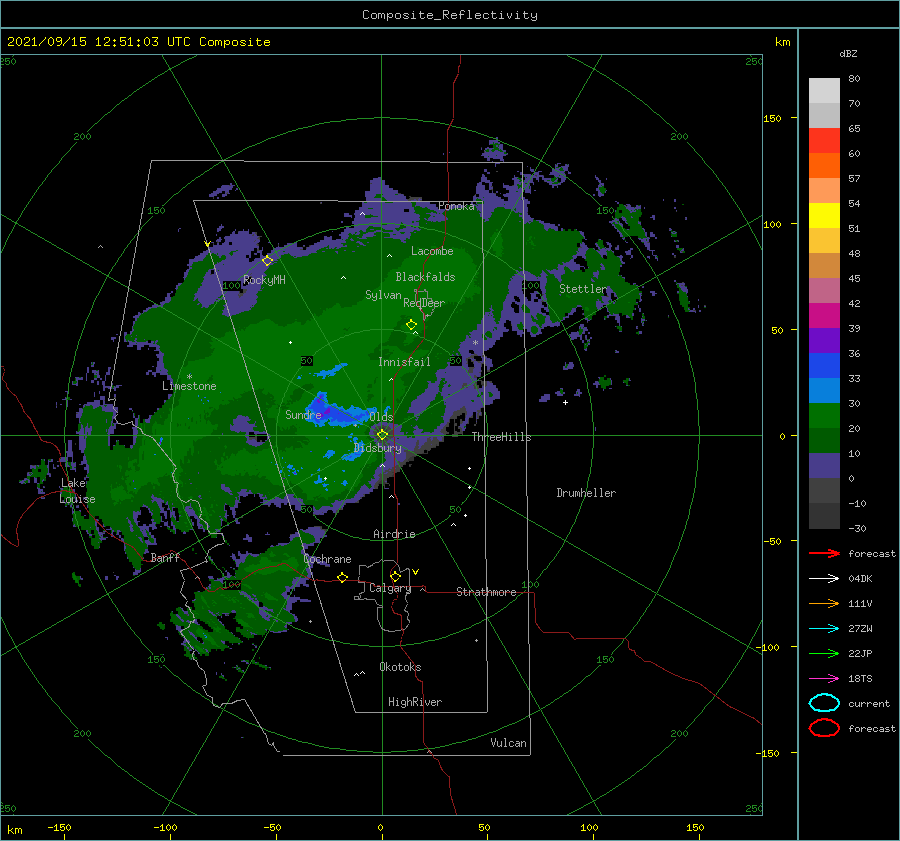This screenshot has width=900, height=841.
Task: Click the ThreeHills town label
Action: click(502, 437)
